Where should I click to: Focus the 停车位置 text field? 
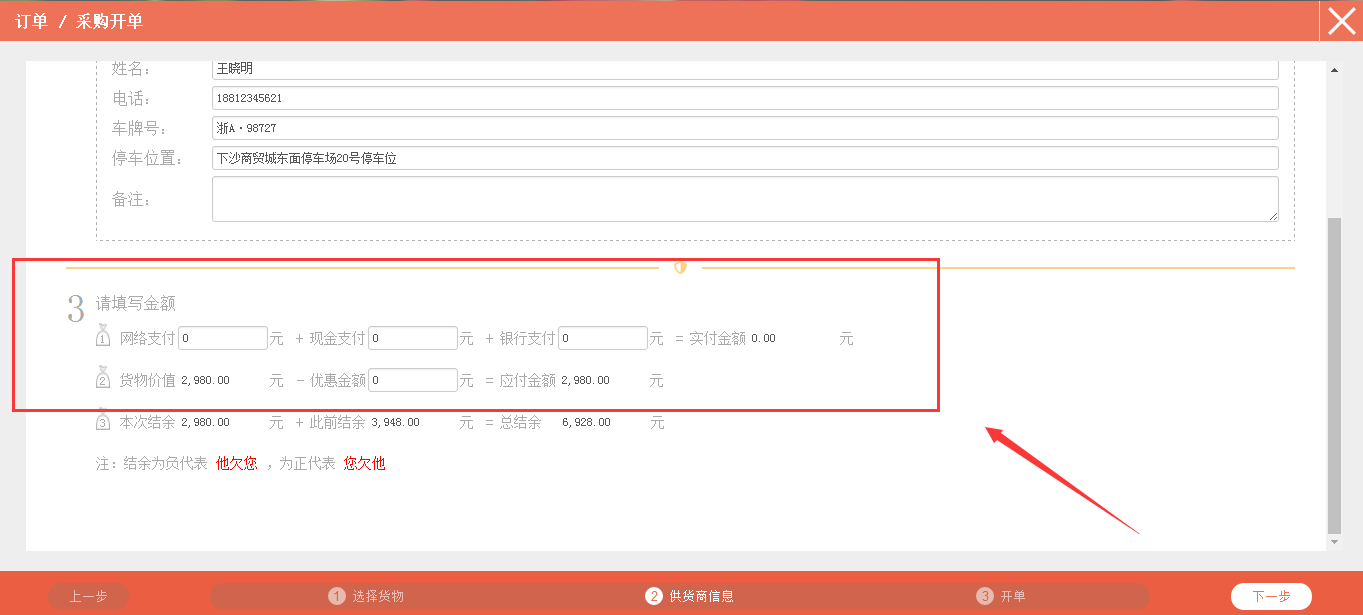click(745, 158)
